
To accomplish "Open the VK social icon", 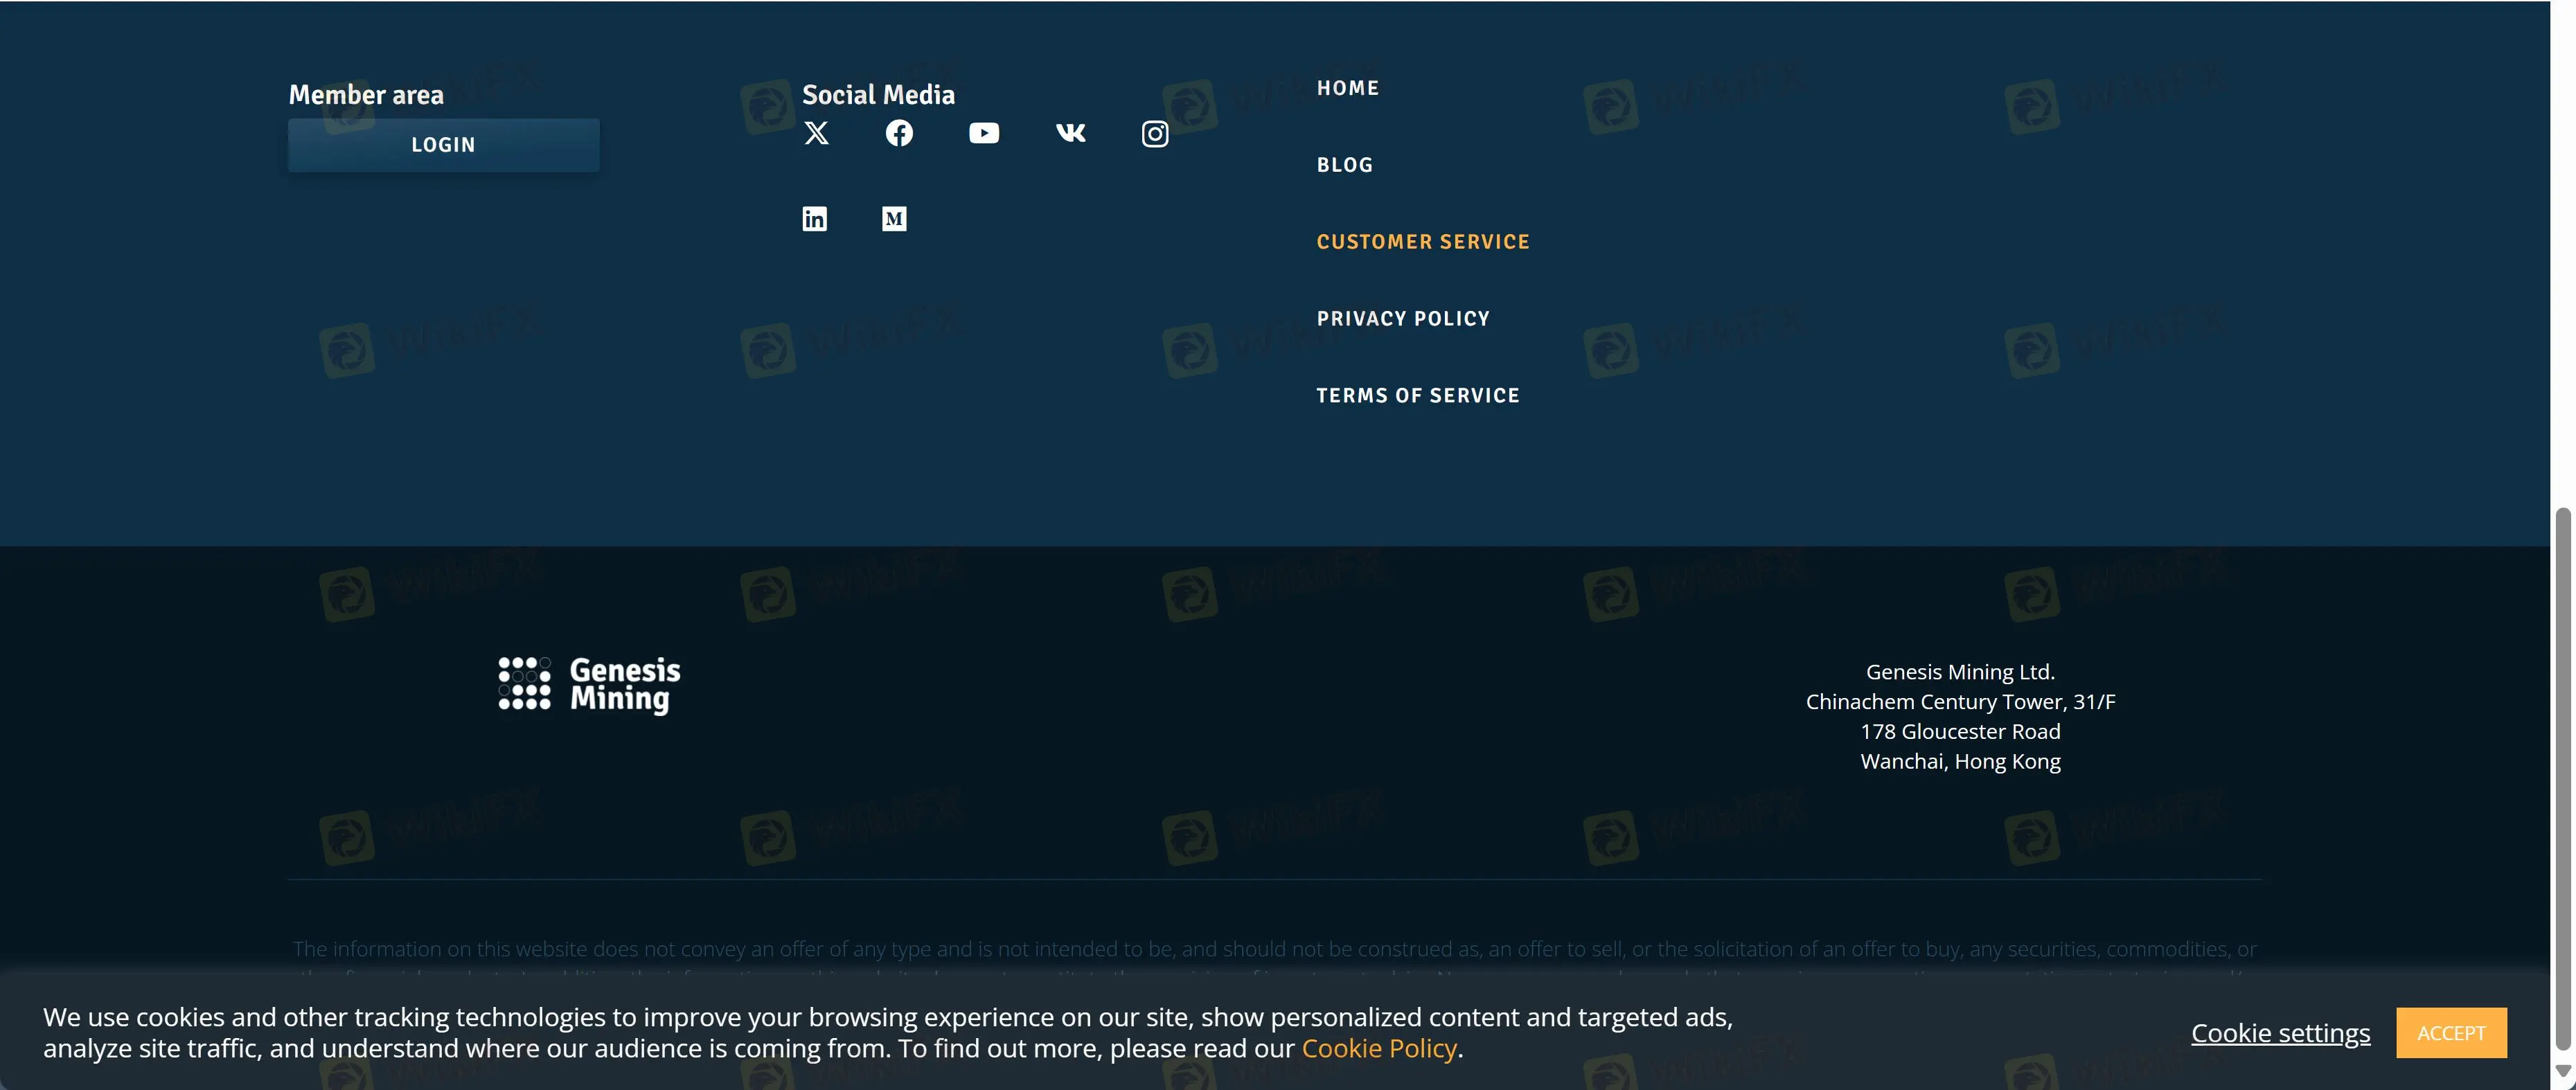I will pyautogui.click(x=1070, y=133).
